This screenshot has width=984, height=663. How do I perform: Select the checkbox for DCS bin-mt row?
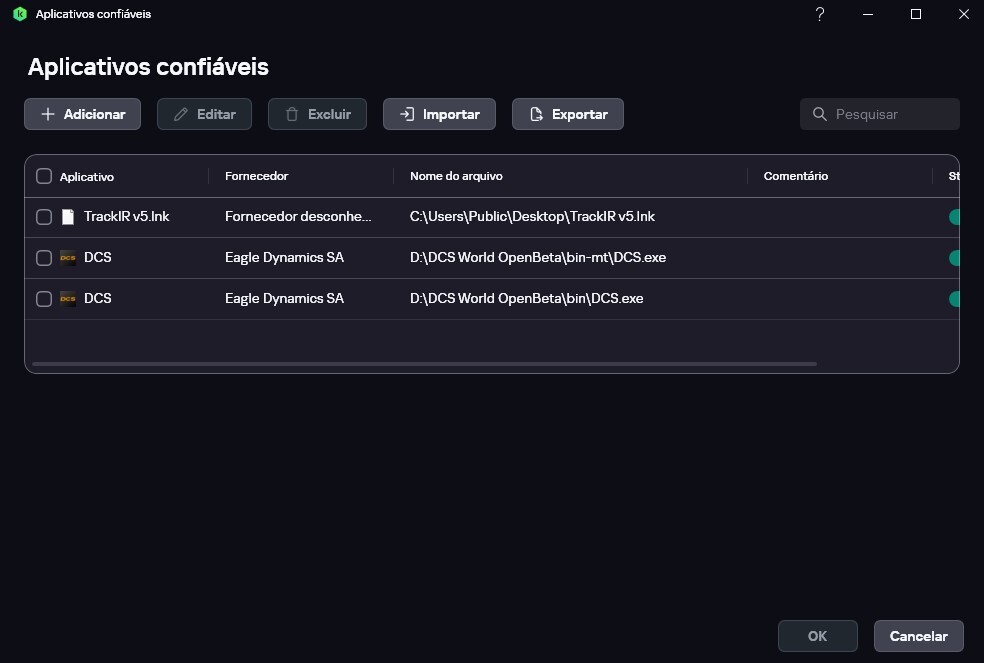[44, 257]
